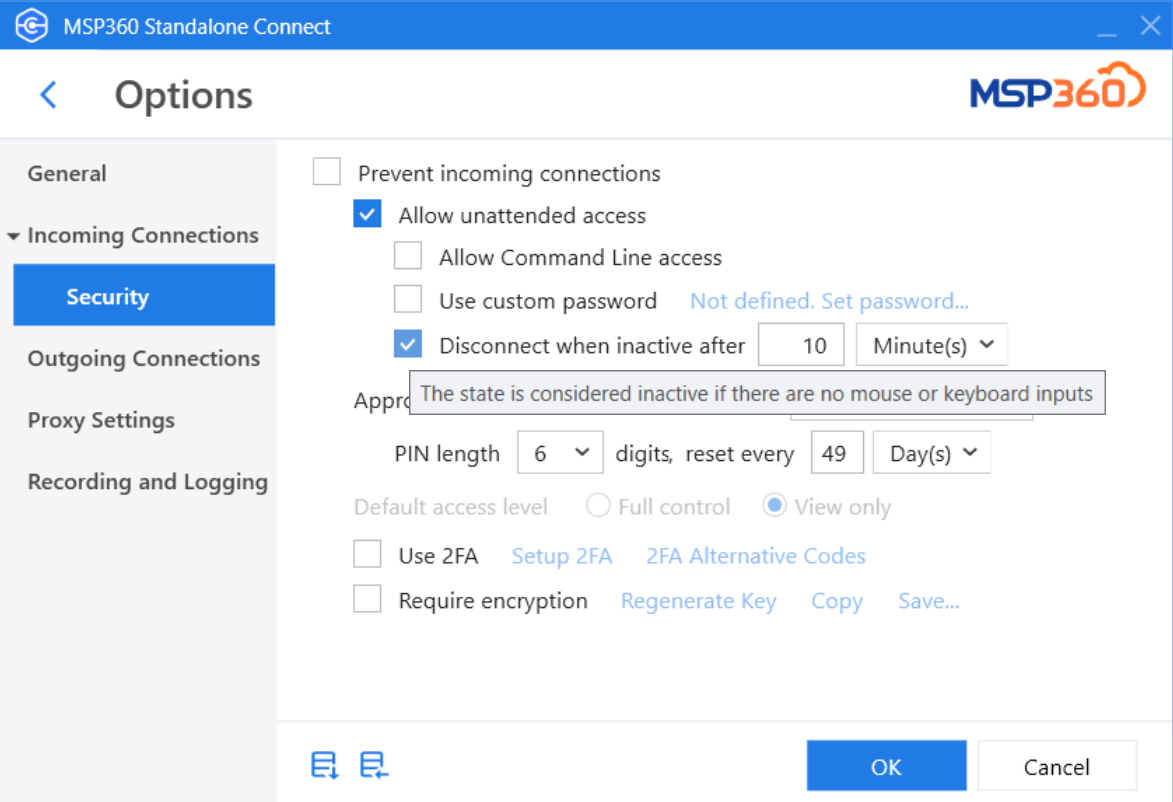Enable Prevent incoming connections
This screenshot has height=802, width=1173.
click(326, 171)
